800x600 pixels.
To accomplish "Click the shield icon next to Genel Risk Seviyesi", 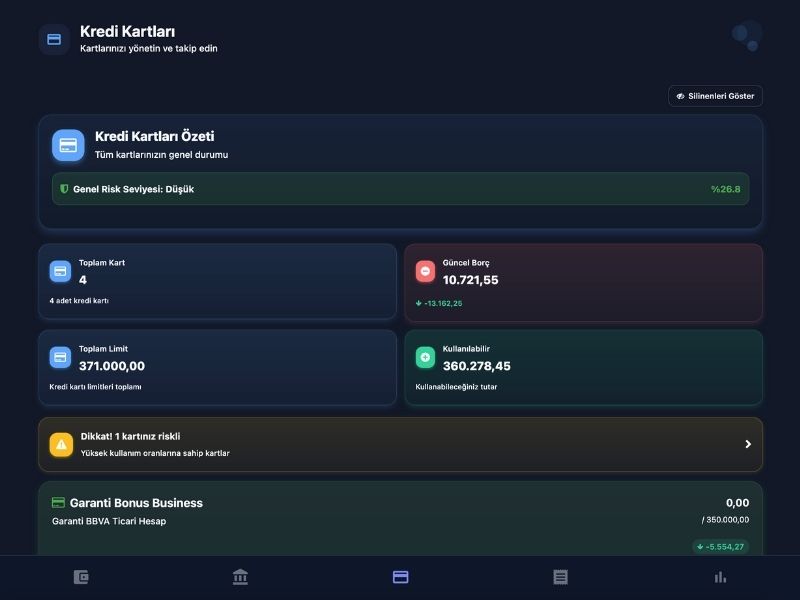I will (64, 189).
